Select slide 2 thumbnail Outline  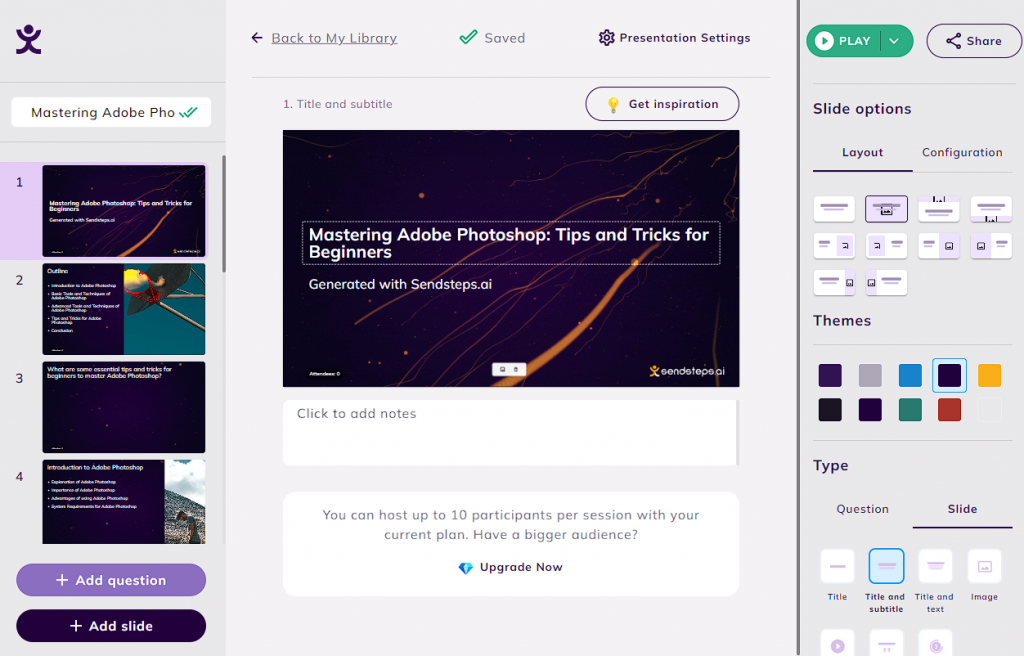tap(123, 309)
